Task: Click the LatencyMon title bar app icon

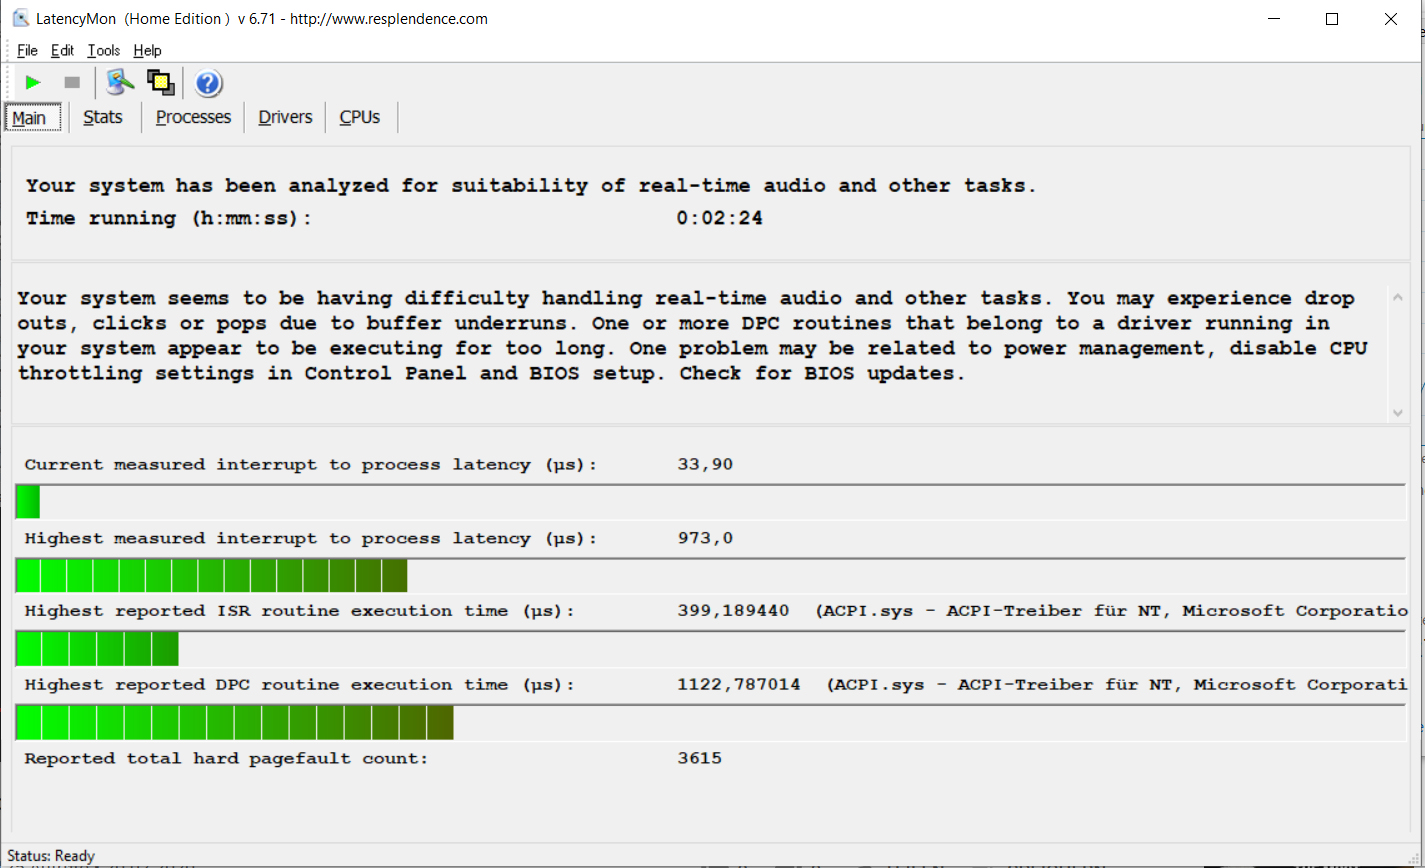Action: (21, 18)
